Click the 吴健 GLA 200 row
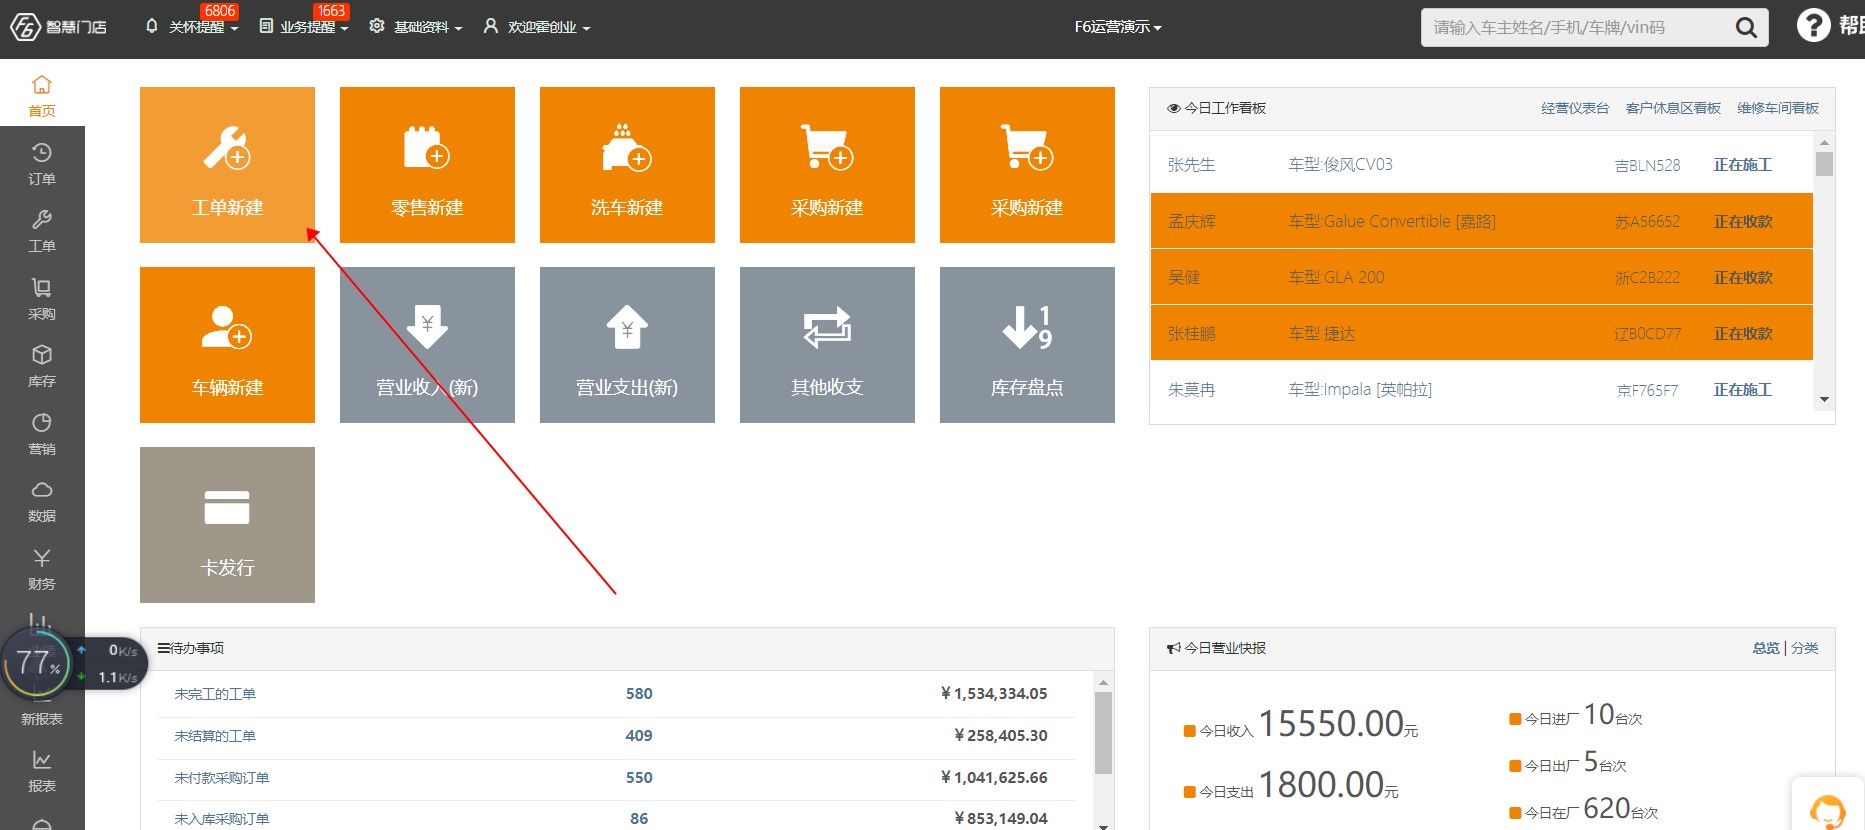The width and height of the screenshot is (1865, 830). click(x=1482, y=277)
